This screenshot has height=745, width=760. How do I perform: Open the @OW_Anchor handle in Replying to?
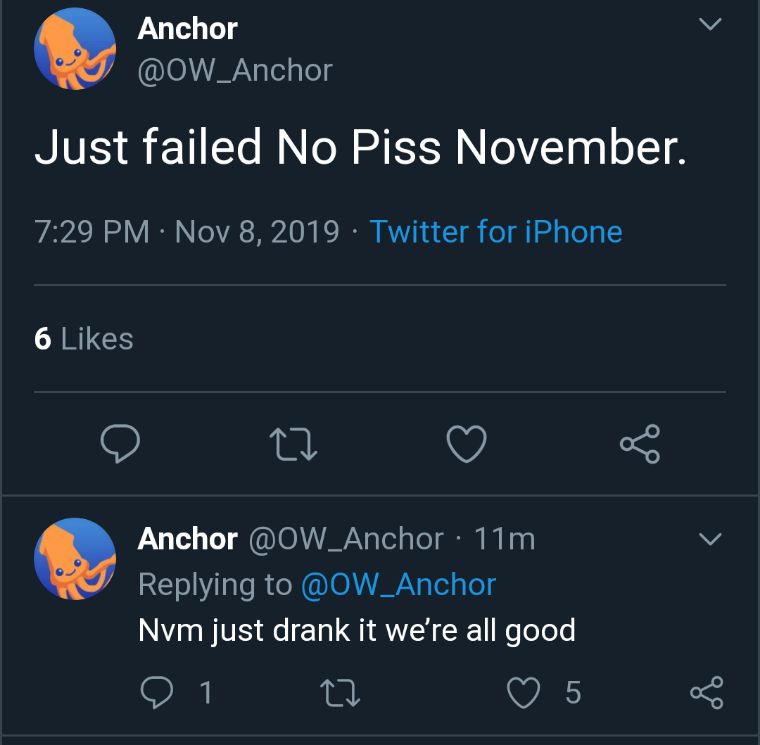click(398, 585)
